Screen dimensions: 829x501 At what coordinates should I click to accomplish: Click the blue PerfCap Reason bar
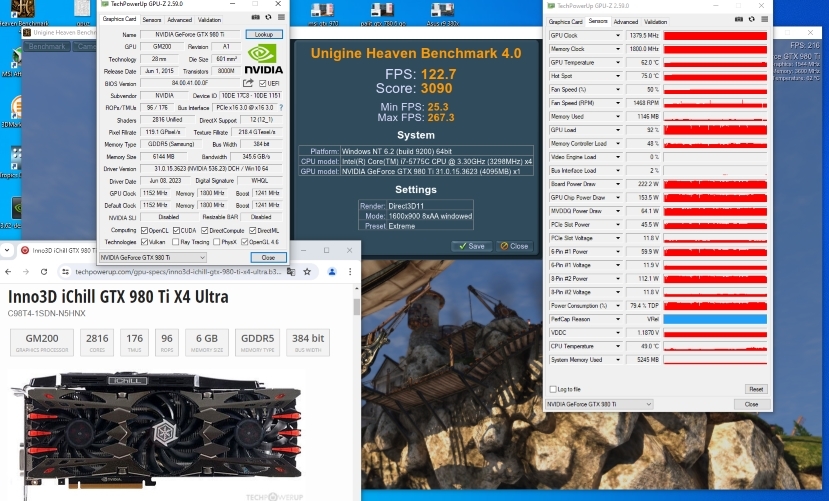[x=715, y=319]
